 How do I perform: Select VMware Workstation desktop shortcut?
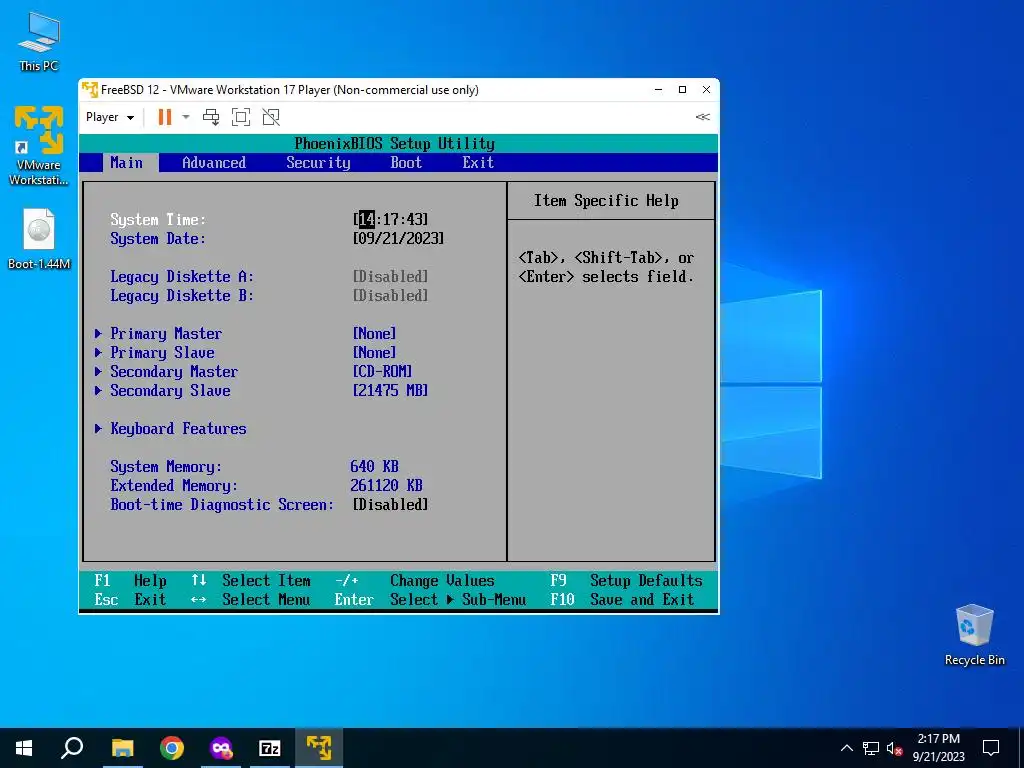39,146
